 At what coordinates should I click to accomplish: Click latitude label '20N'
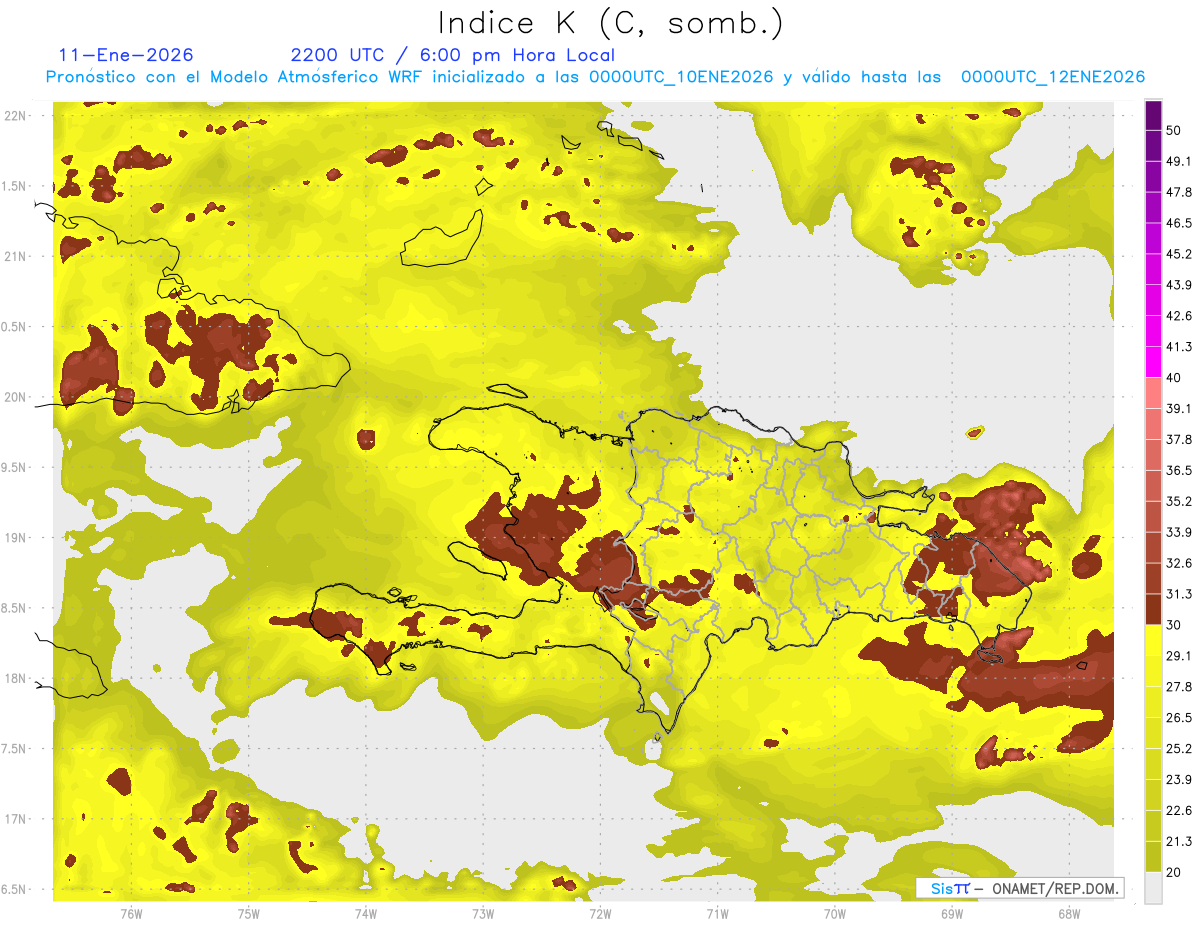(16, 397)
